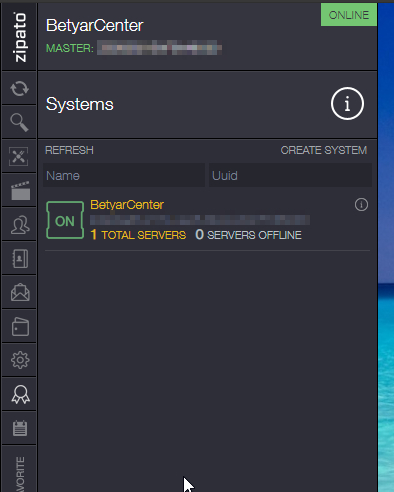The image size is (394, 492).
Task: Open the envelope messages sidebar icon
Action: pyautogui.click(x=20, y=292)
